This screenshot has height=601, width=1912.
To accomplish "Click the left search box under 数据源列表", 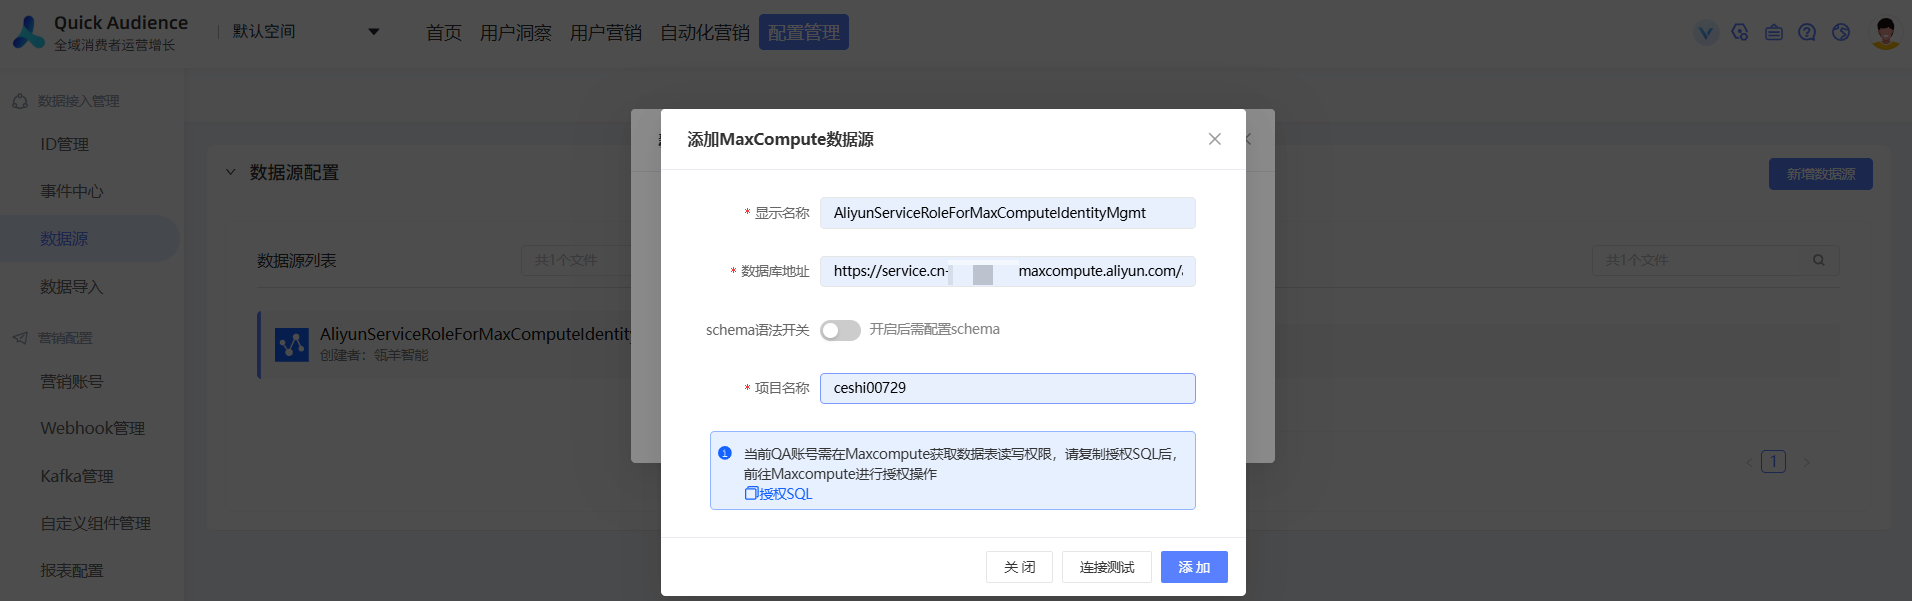I will point(576,260).
